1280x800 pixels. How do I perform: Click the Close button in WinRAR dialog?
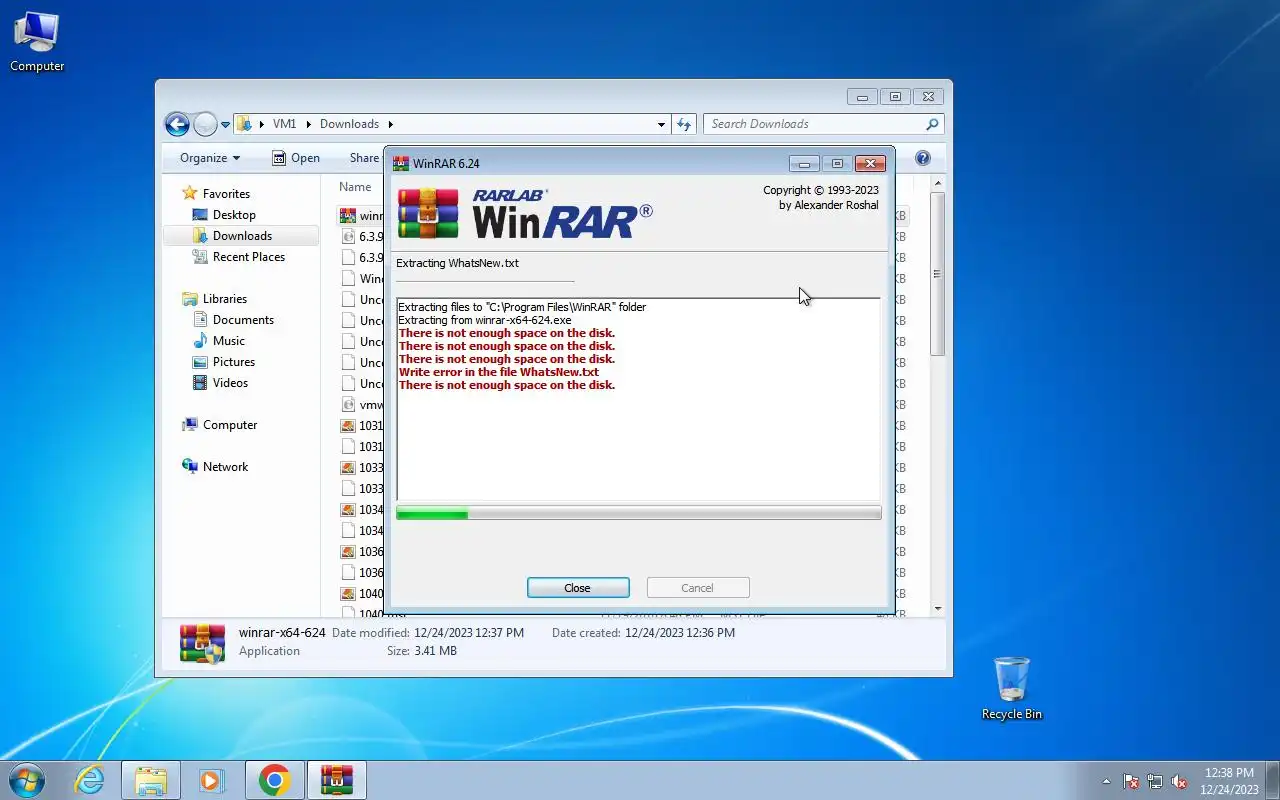[x=578, y=588]
